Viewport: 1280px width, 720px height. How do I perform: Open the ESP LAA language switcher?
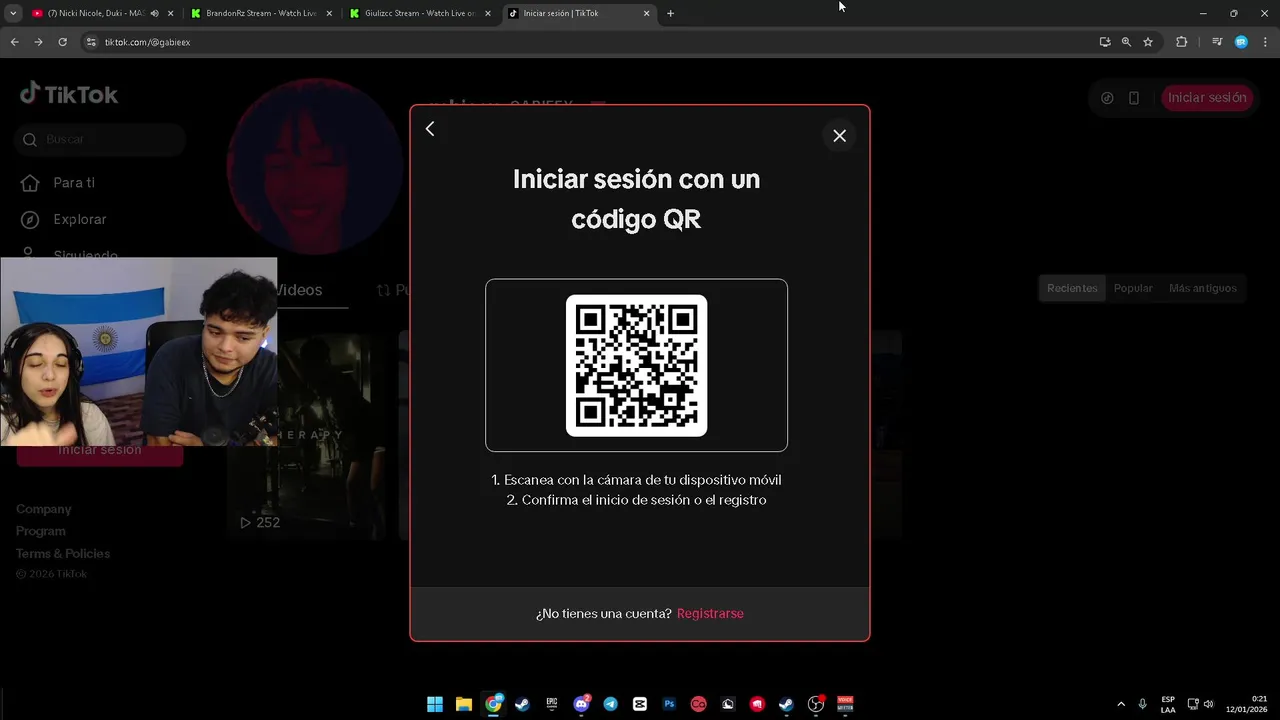point(1168,704)
